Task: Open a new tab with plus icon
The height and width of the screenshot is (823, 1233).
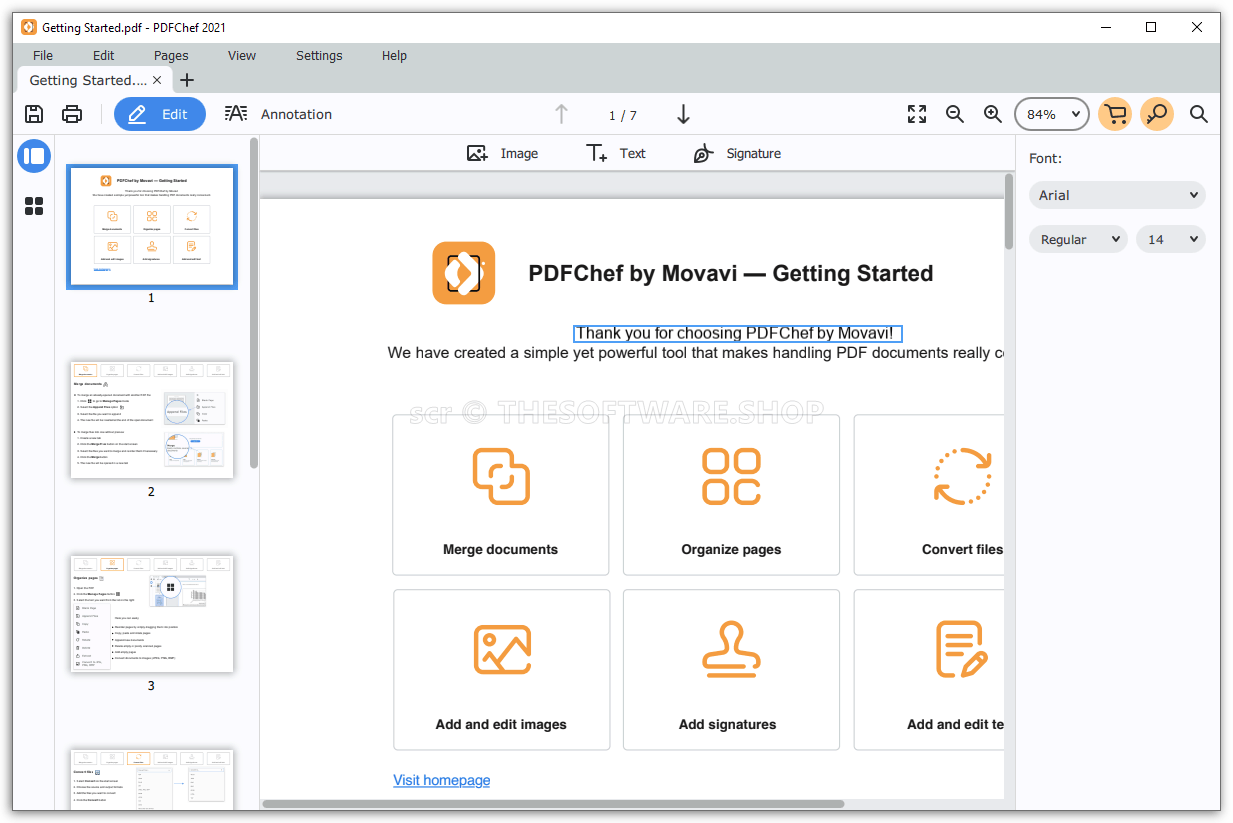Action: pyautogui.click(x=187, y=80)
